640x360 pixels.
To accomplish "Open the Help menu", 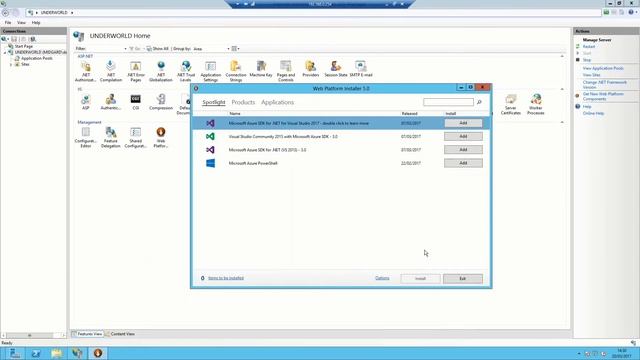I will coord(36,23).
